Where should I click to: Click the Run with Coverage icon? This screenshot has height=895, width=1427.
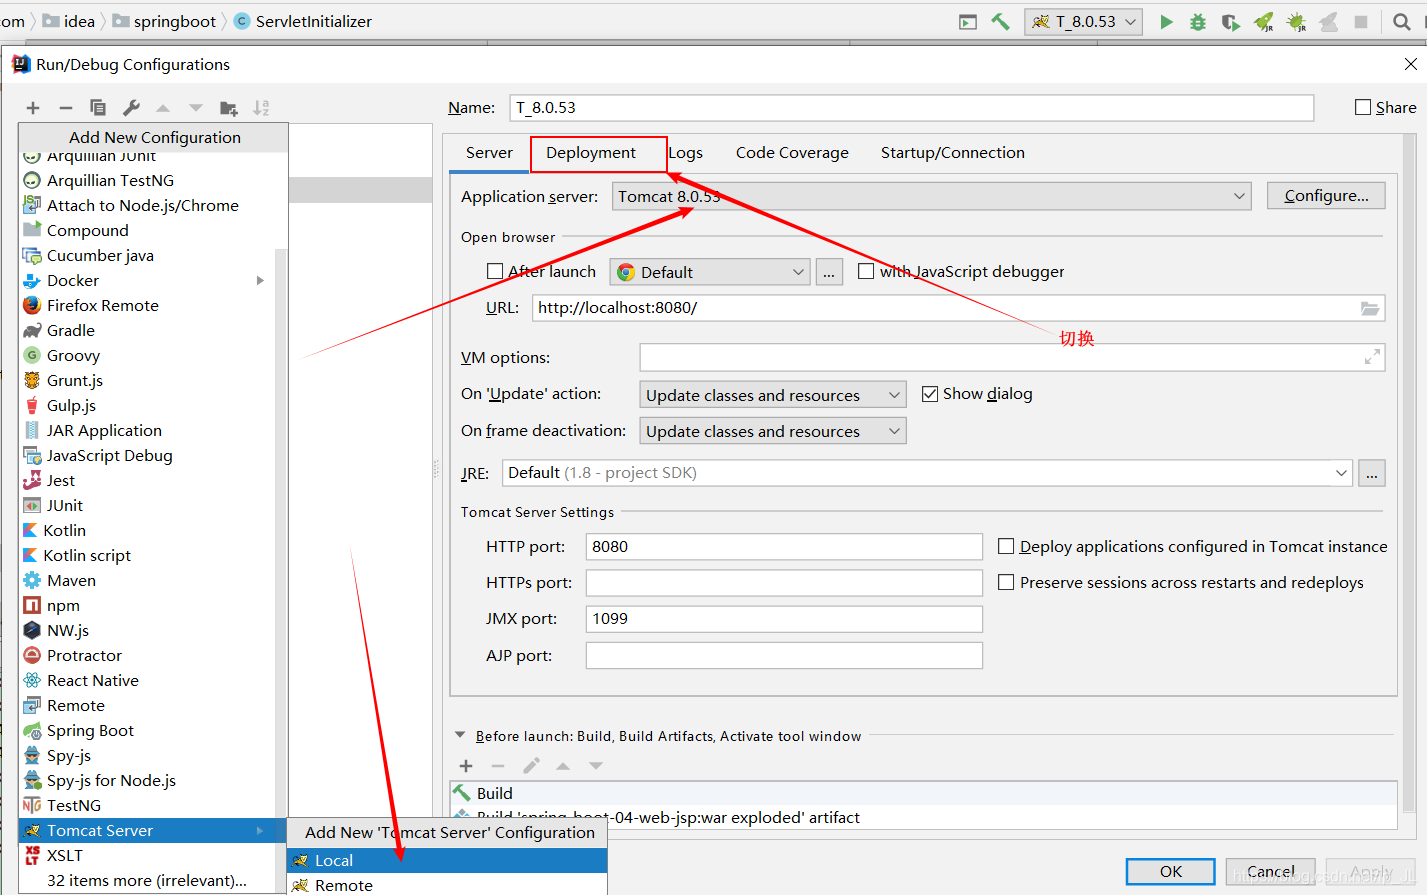(x=1231, y=22)
